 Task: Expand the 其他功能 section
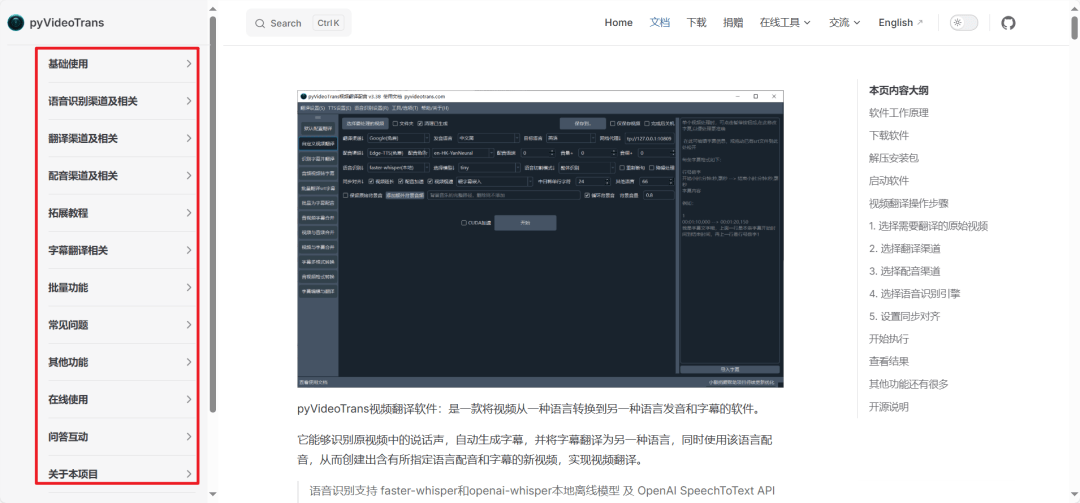point(120,362)
